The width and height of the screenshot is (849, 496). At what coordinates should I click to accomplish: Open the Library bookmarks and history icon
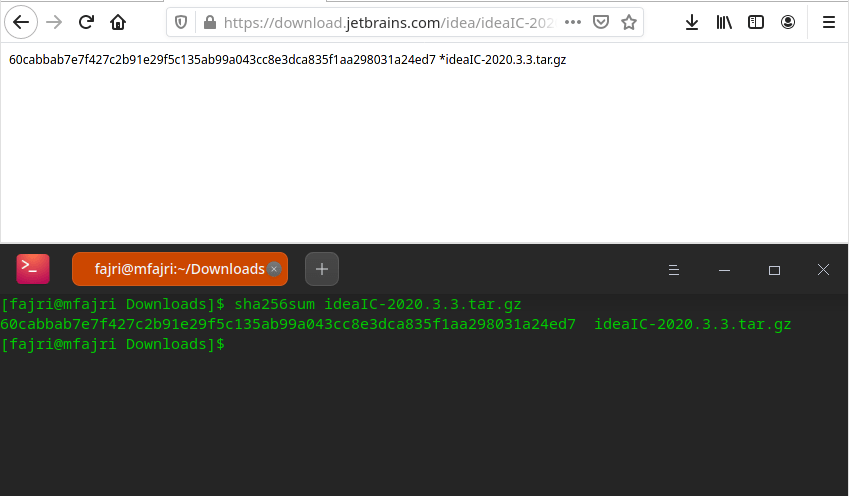click(x=724, y=22)
